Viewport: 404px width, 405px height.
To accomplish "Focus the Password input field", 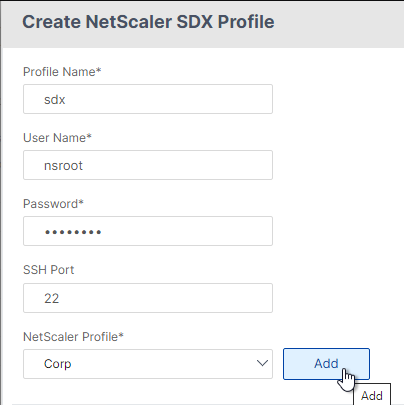I will (x=148, y=231).
